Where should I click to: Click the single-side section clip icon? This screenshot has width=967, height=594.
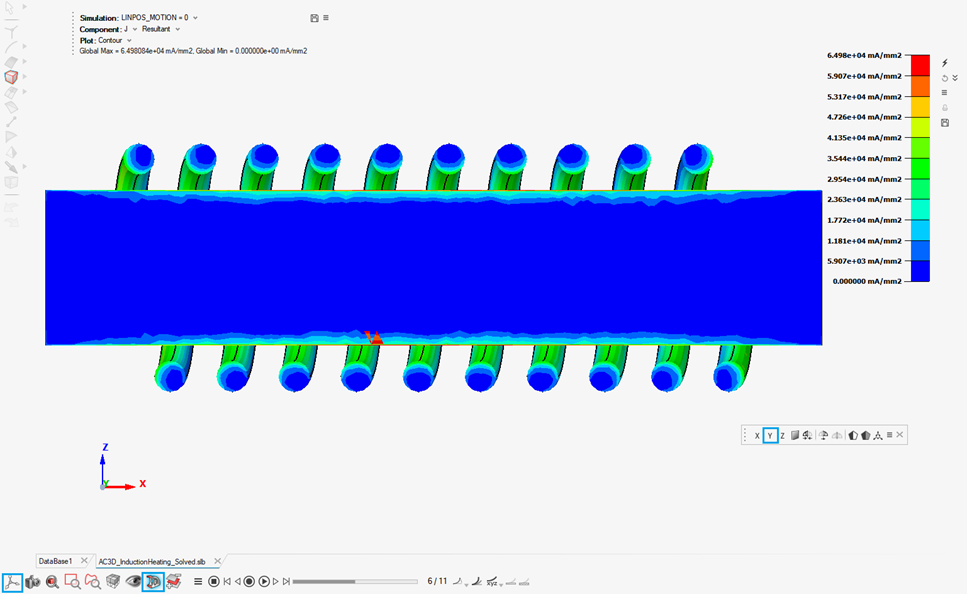coord(823,435)
